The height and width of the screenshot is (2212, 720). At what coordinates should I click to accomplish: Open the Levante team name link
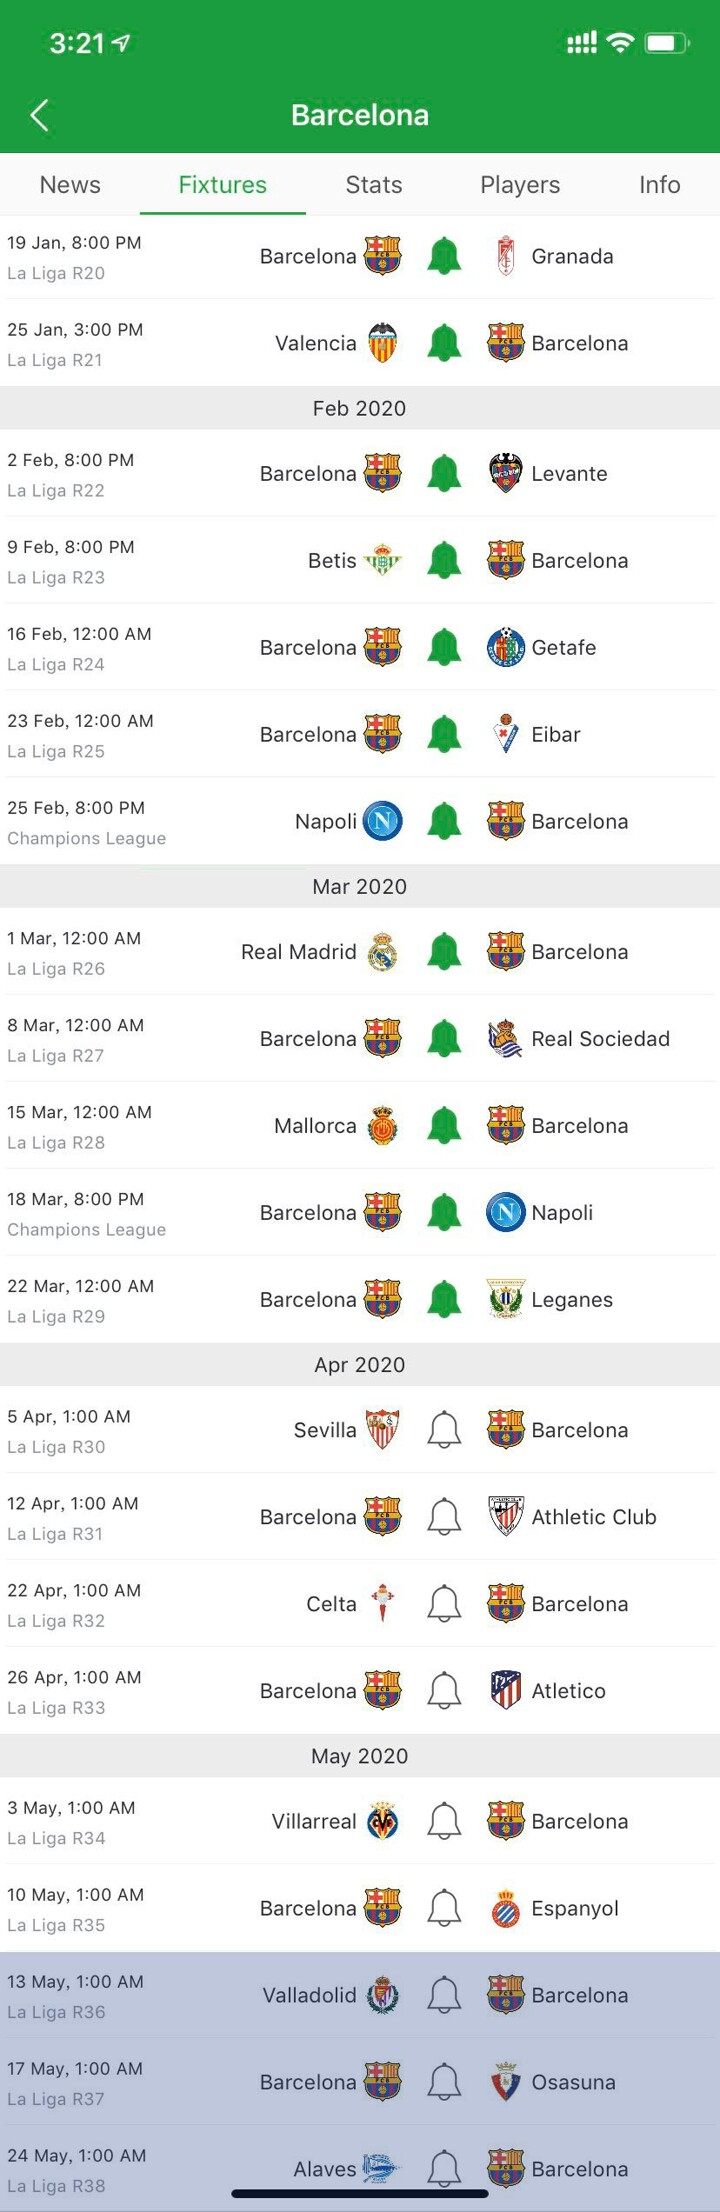coord(569,474)
